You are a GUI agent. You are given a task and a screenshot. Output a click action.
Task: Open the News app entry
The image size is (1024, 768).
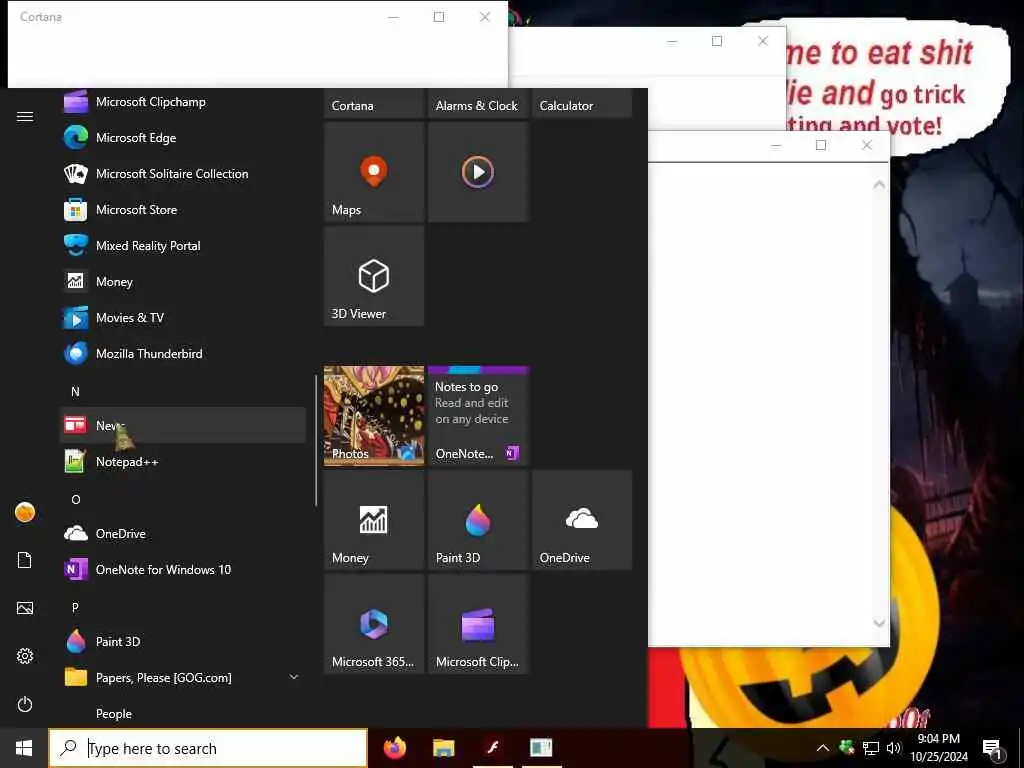pos(183,425)
